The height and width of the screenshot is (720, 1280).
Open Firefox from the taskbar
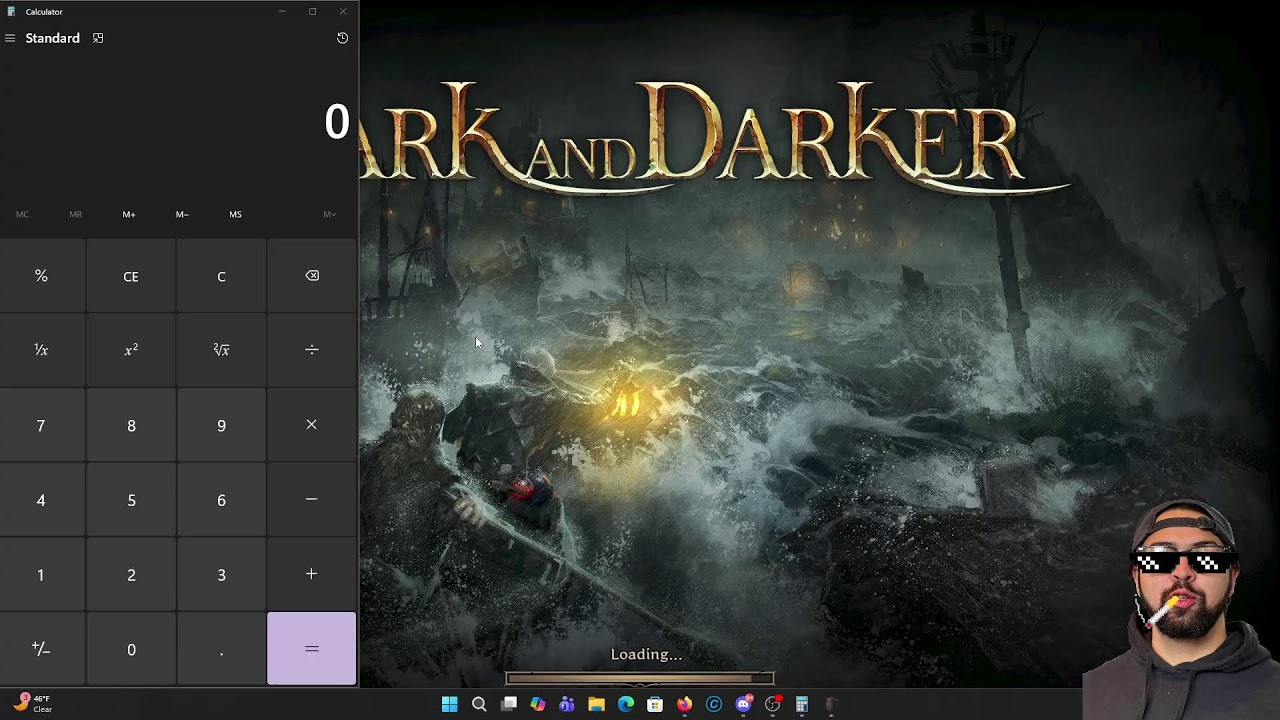pos(684,704)
